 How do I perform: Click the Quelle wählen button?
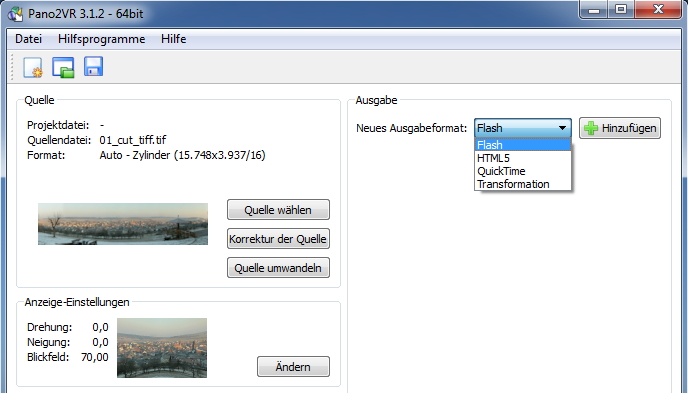(278, 210)
